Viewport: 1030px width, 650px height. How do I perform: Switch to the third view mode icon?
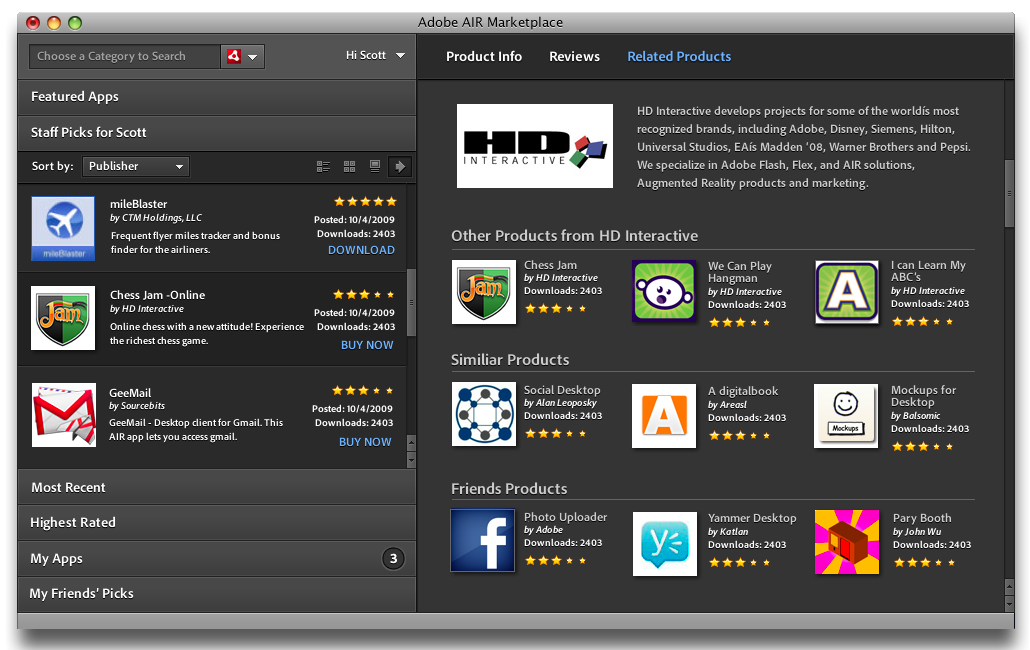click(374, 167)
